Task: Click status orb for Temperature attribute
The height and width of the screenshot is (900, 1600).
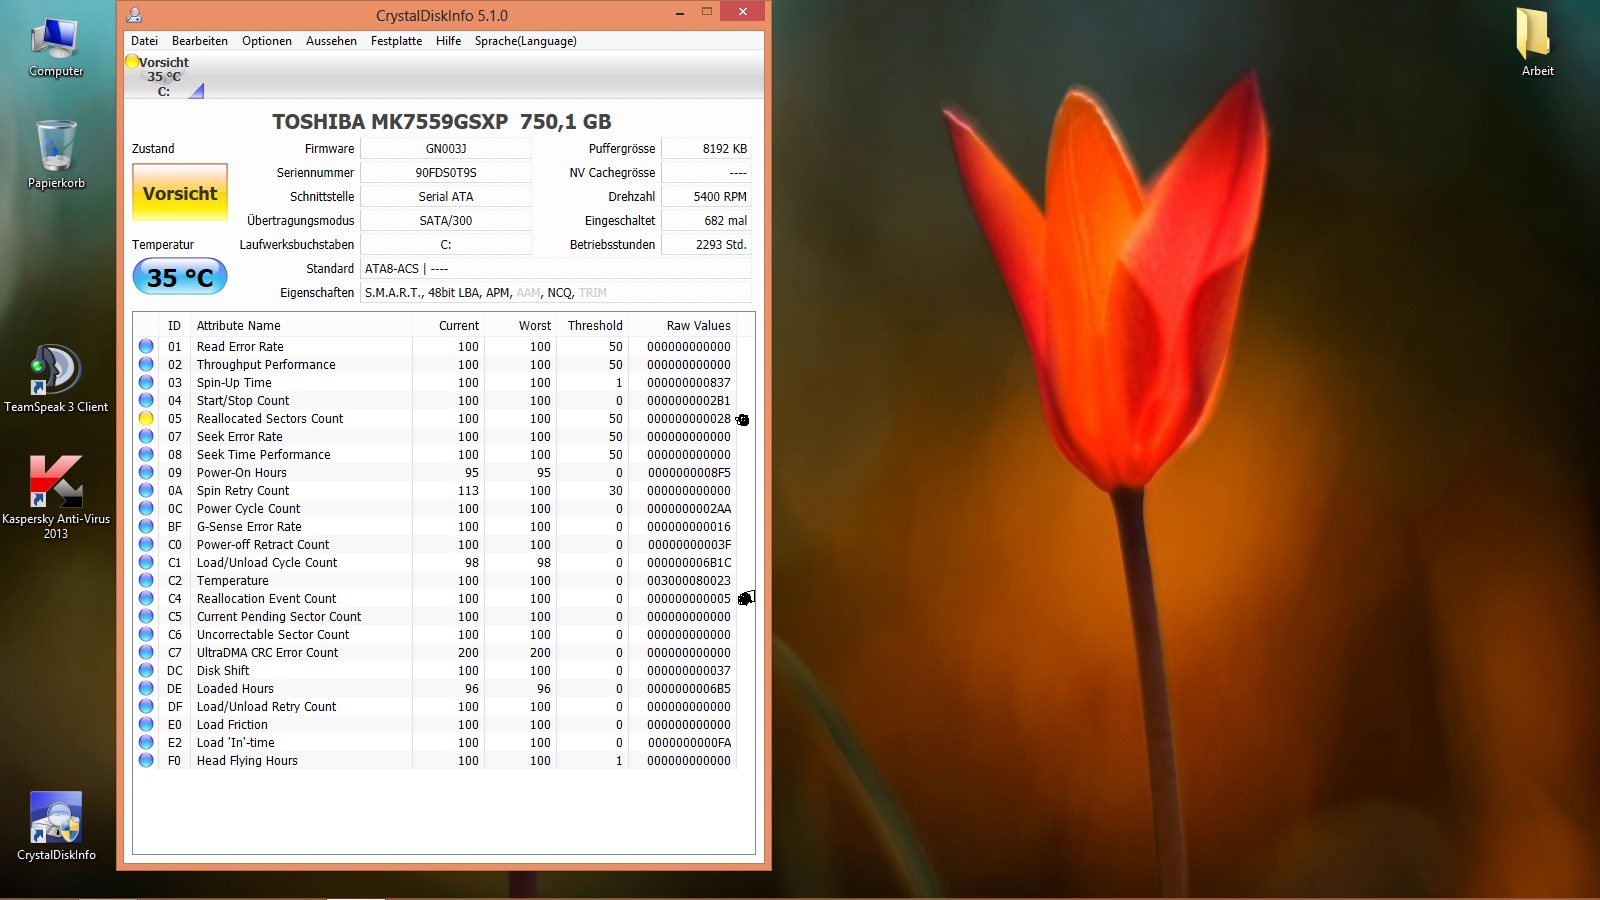Action: pos(146,581)
